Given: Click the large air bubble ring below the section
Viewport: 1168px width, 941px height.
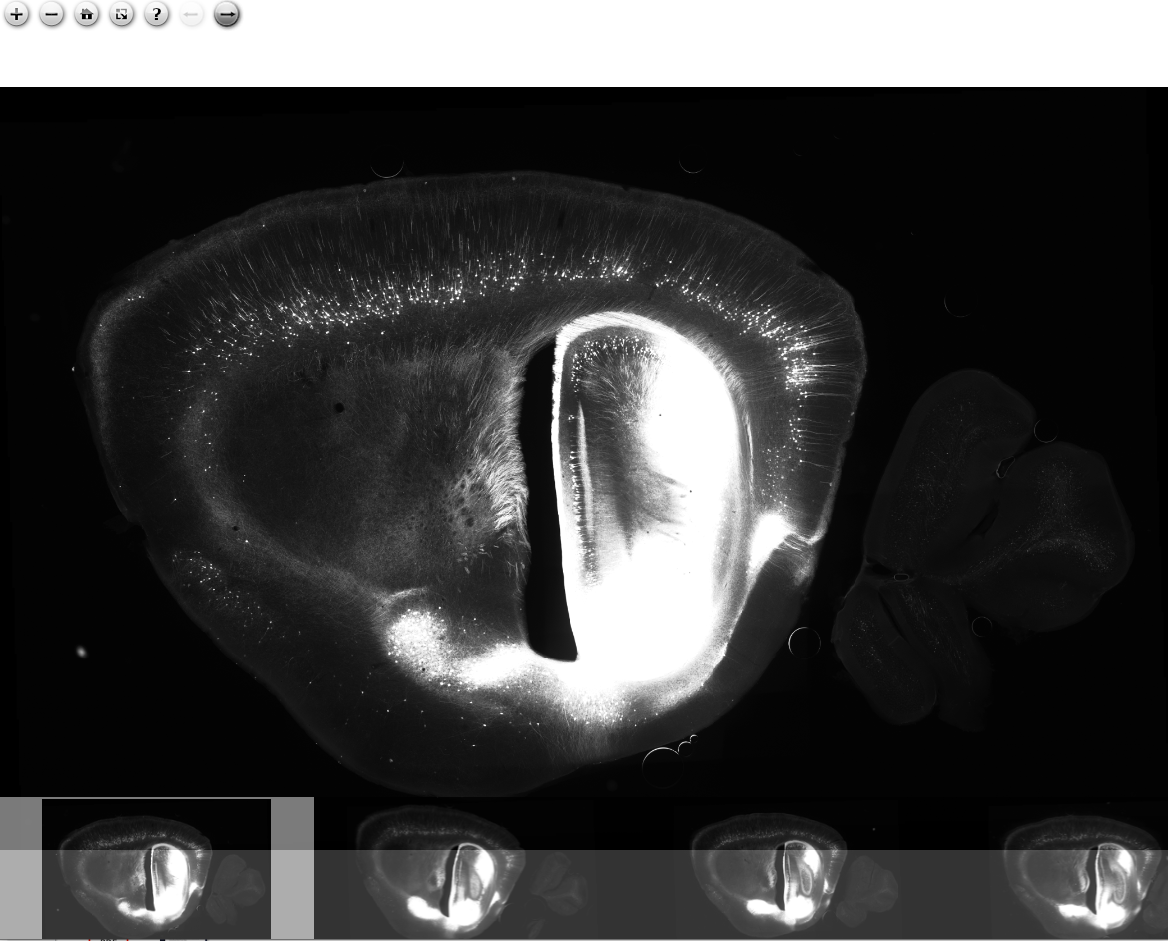Looking at the screenshot, I should click(661, 767).
